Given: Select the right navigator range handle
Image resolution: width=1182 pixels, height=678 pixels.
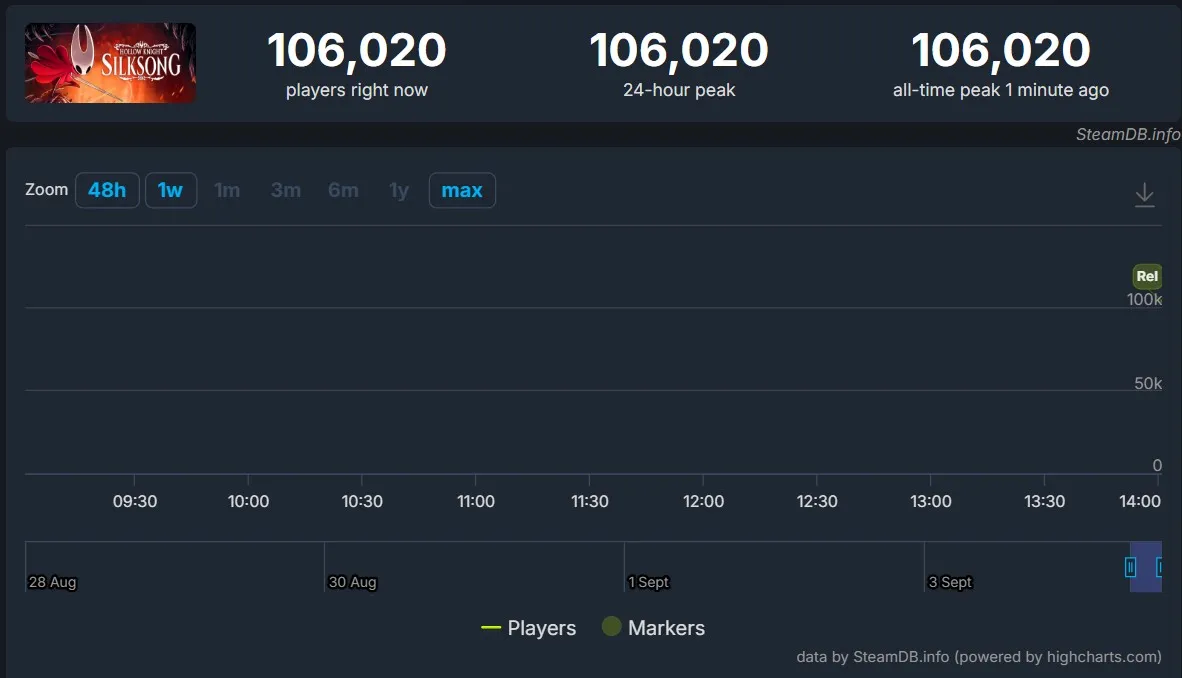Looking at the screenshot, I should click(1159, 566).
